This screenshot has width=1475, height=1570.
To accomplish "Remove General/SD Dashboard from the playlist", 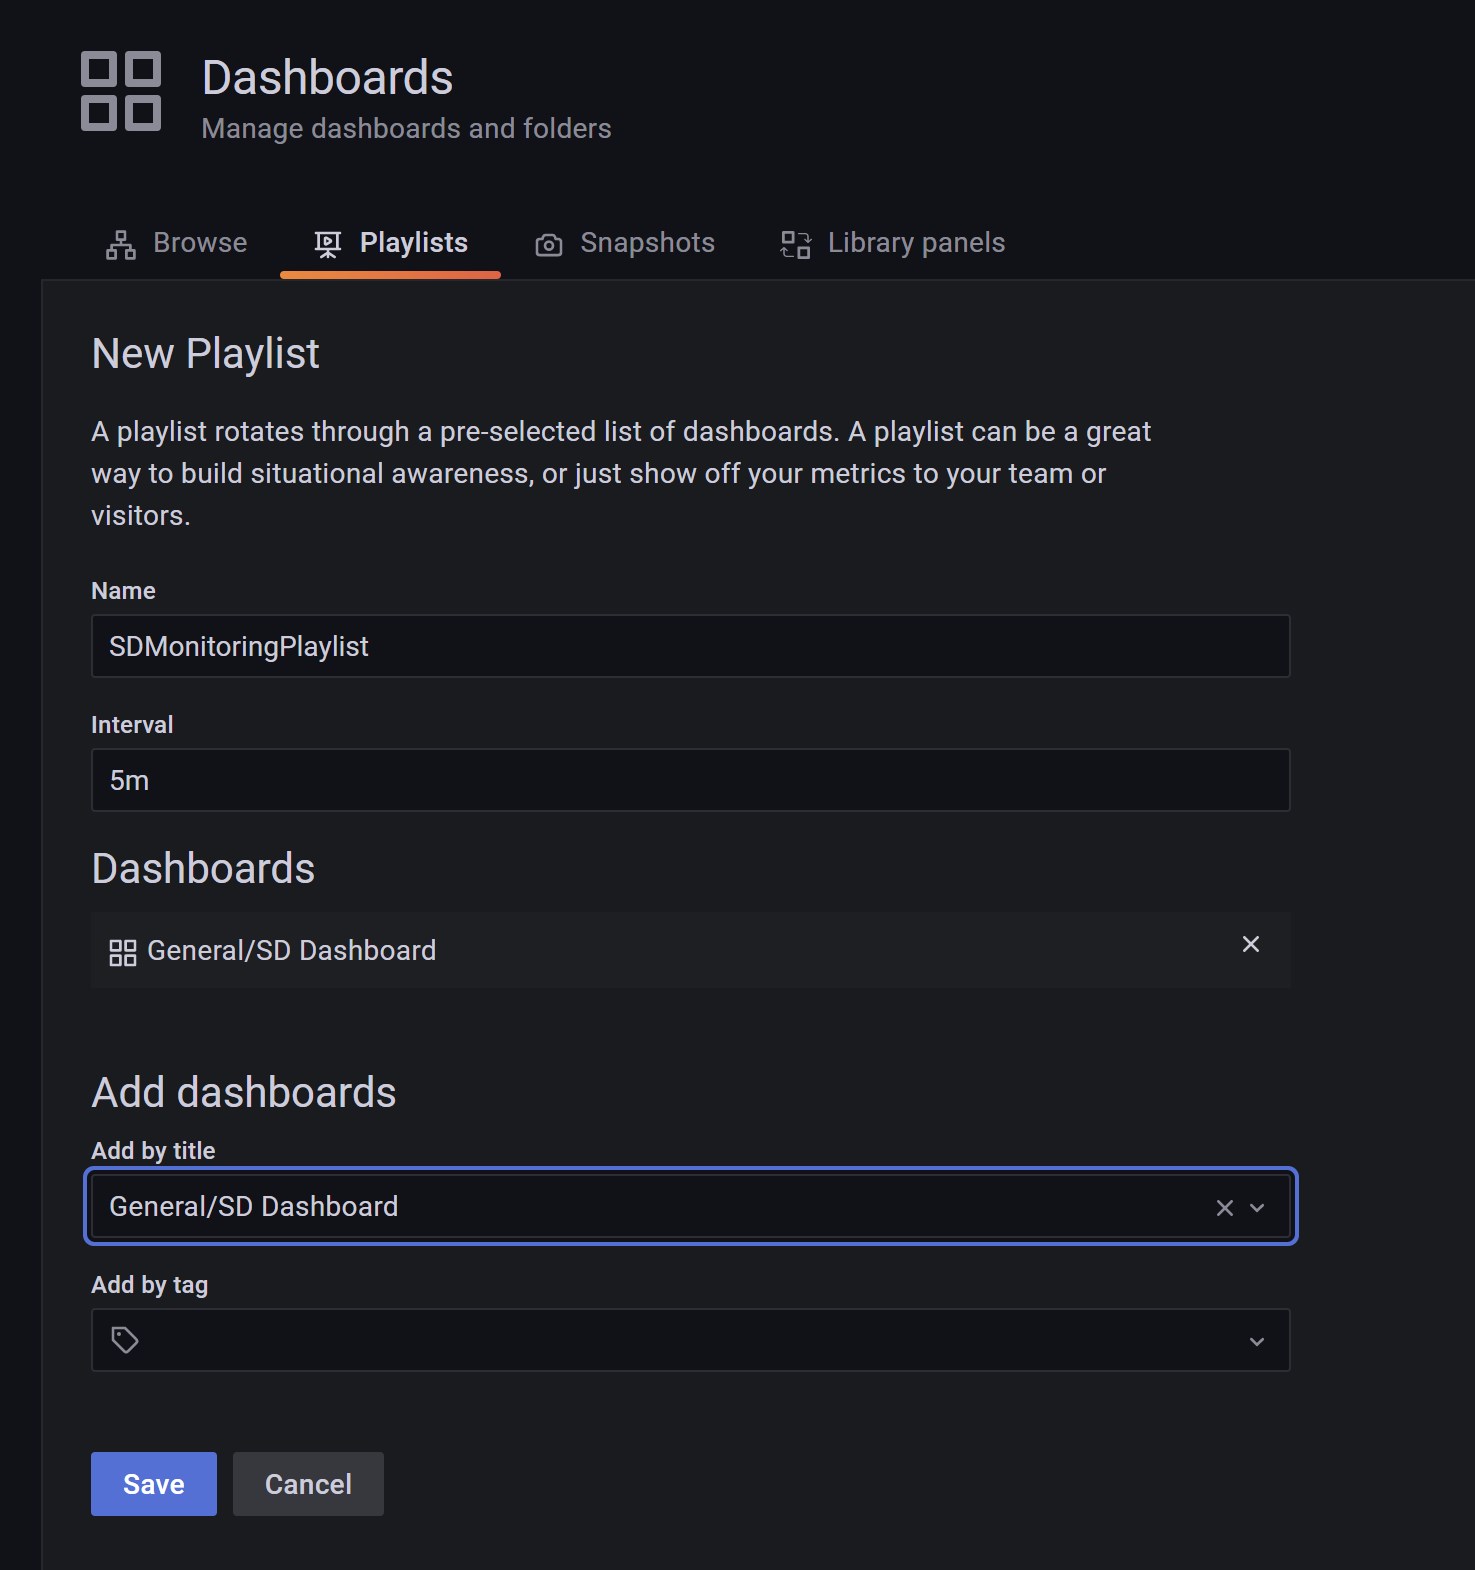I will tap(1250, 945).
